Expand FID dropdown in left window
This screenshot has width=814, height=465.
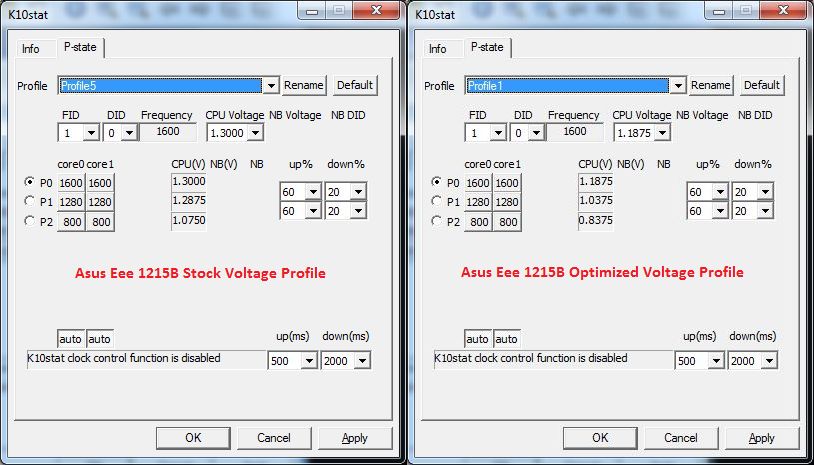[x=91, y=133]
